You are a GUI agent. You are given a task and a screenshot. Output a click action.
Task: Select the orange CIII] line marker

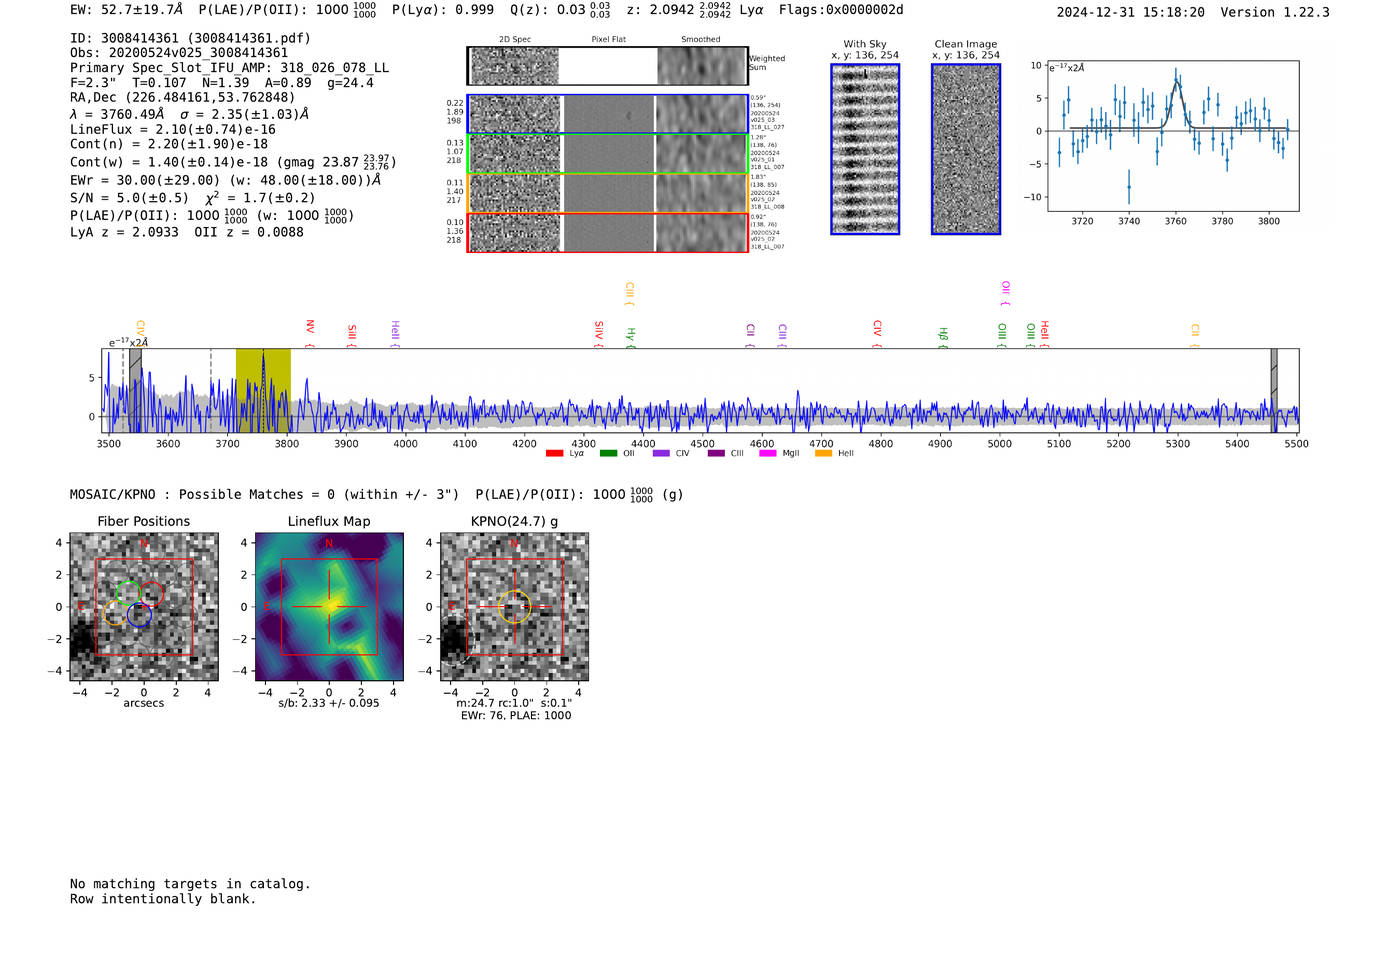point(630,294)
